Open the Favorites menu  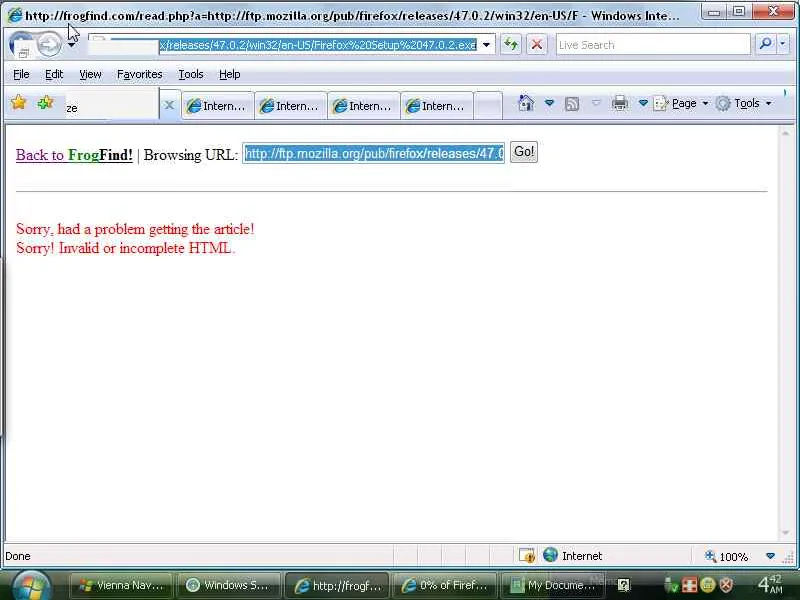tap(140, 74)
